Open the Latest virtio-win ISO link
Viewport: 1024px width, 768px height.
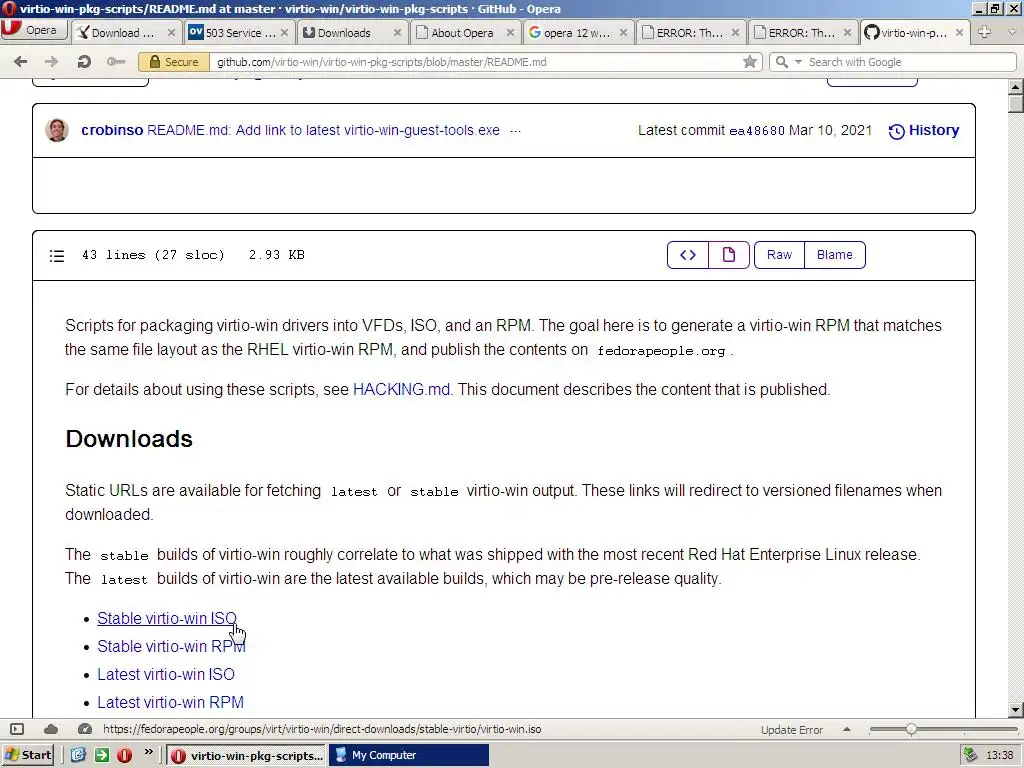pyautogui.click(x=166, y=675)
